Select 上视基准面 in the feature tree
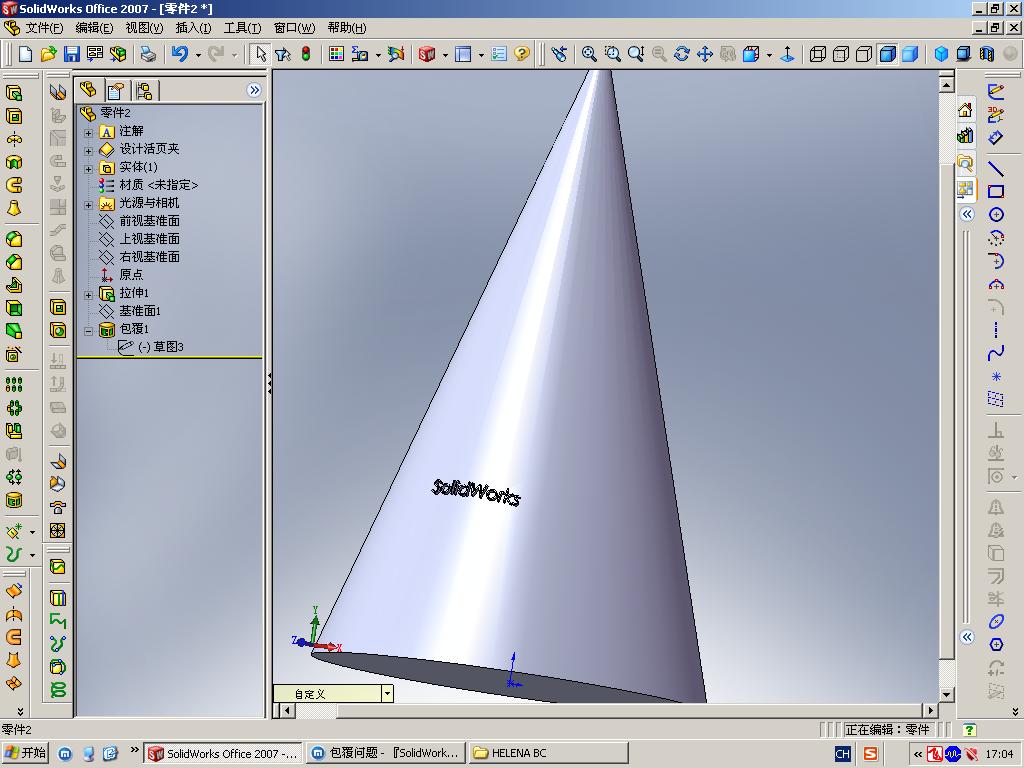1024x768 pixels. (x=150, y=239)
